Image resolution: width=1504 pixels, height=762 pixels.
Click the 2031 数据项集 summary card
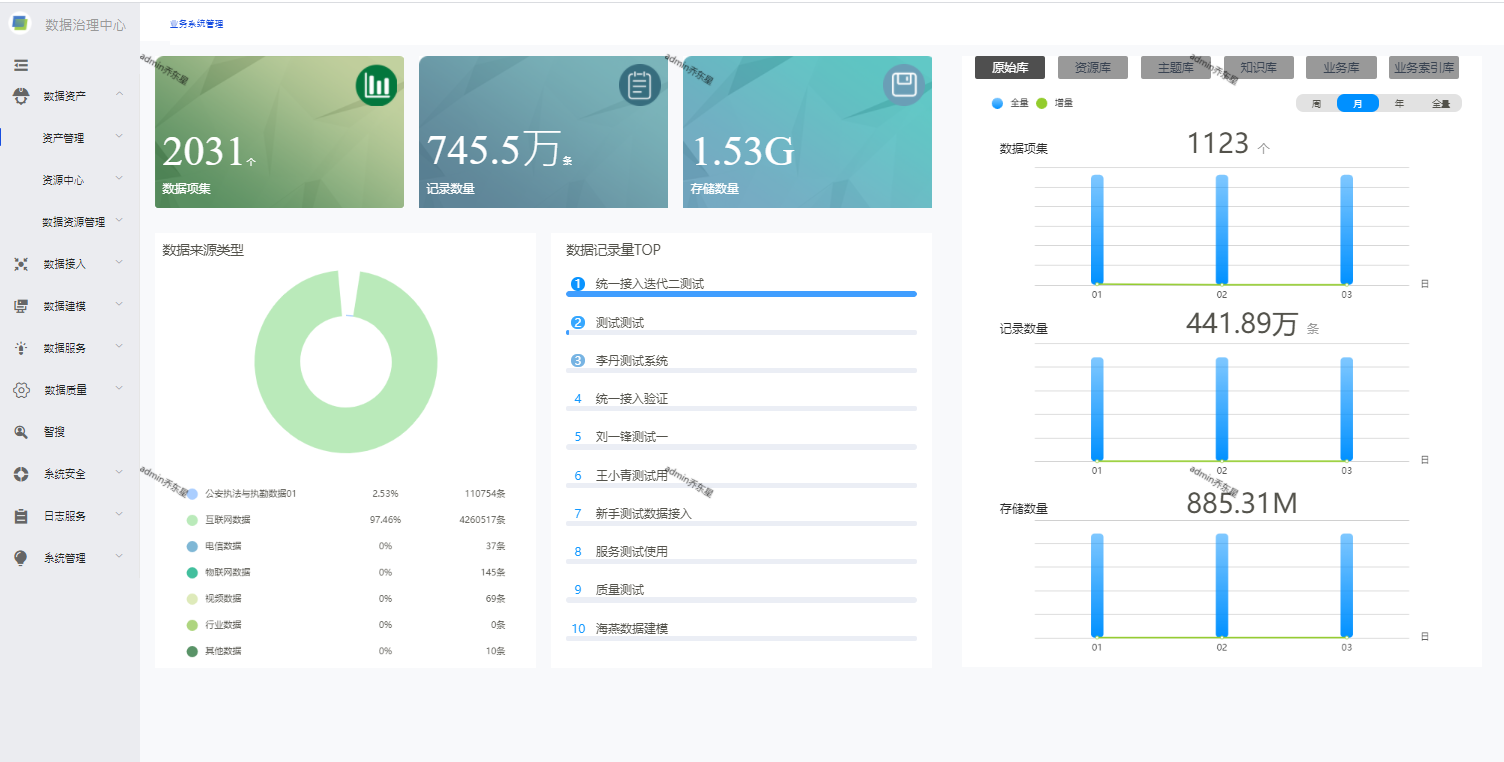pyautogui.click(x=280, y=132)
